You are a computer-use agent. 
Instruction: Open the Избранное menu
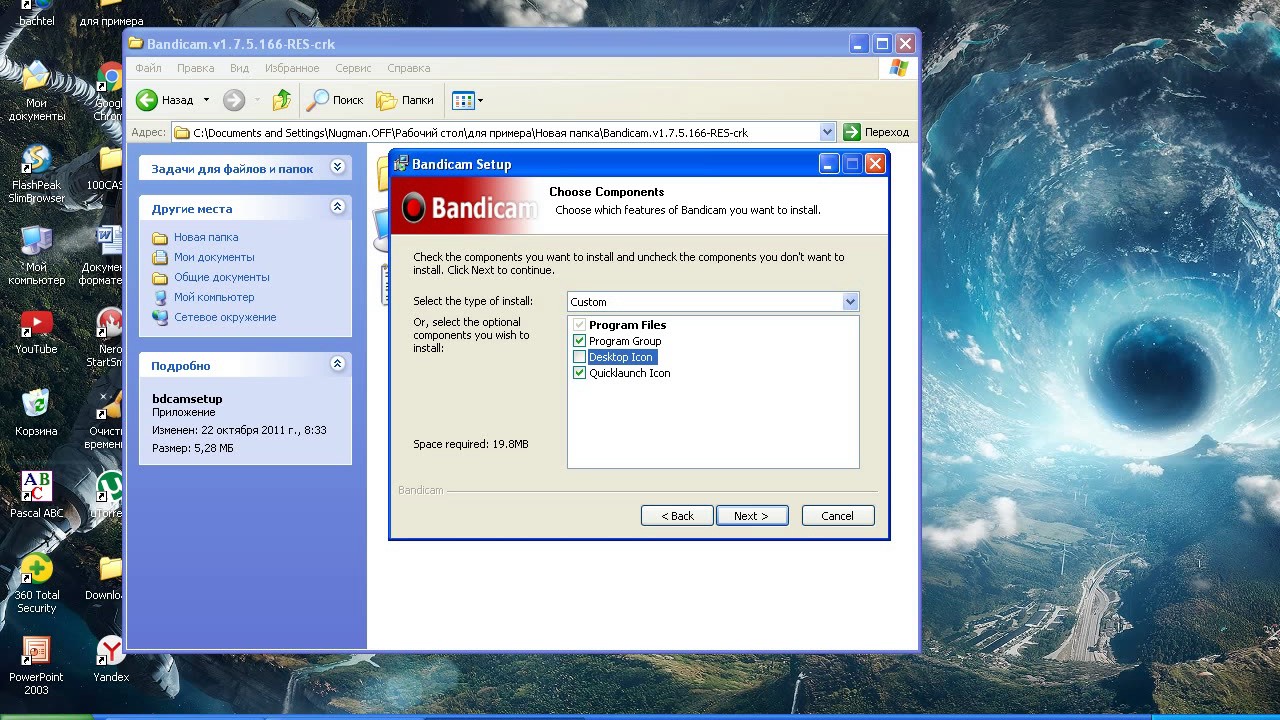tap(292, 68)
